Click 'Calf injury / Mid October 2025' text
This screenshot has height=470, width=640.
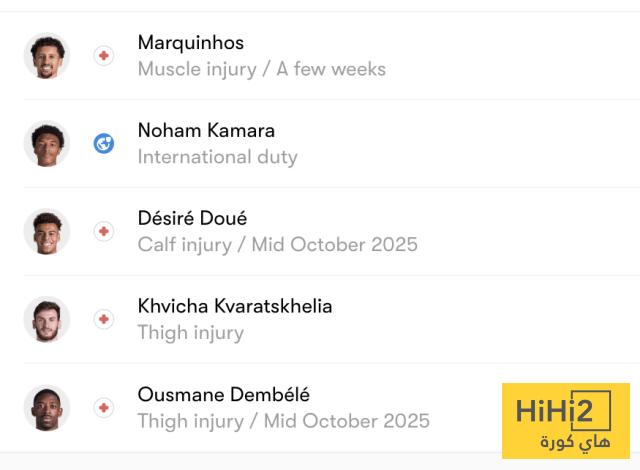coord(277,245)
